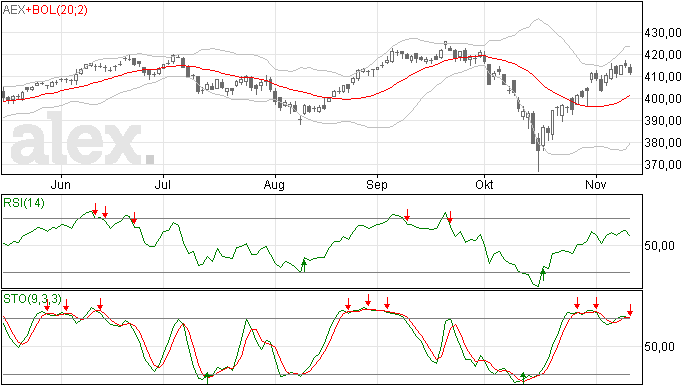Click the green RSI buy arrow in August

303,265
